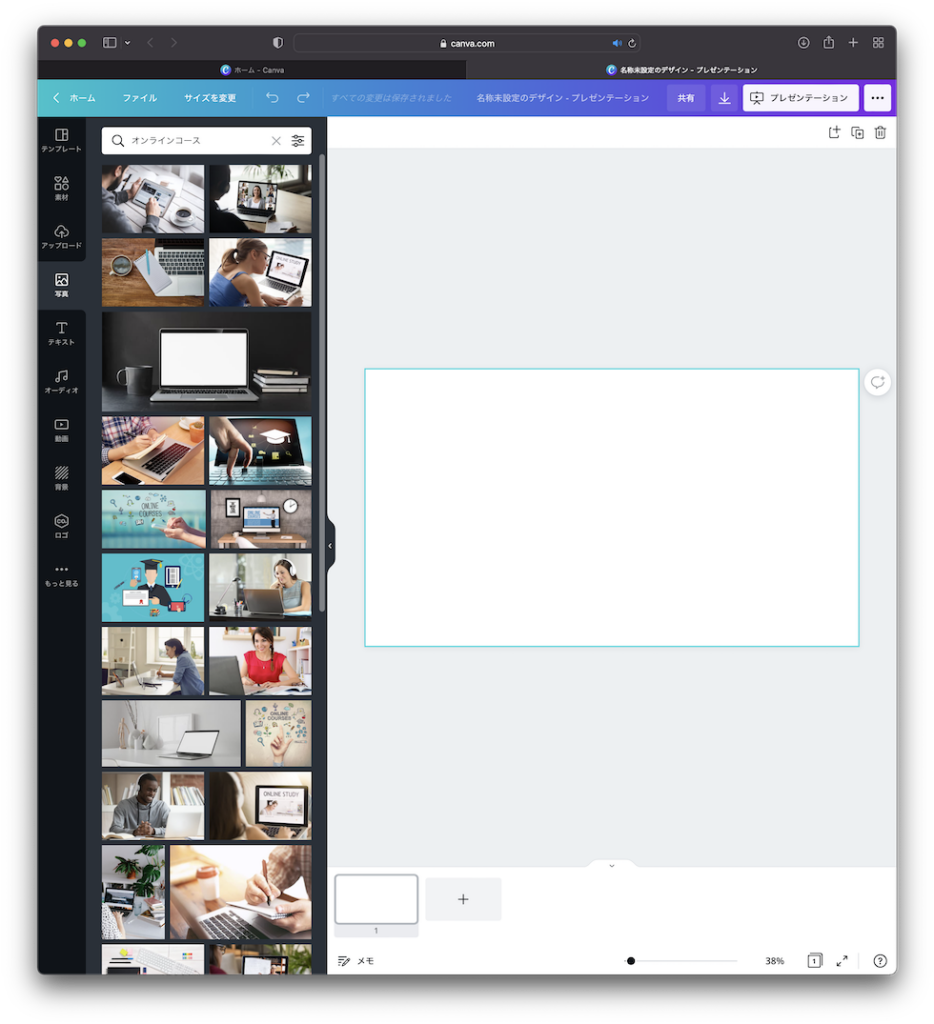Open search filter options icon
This screenshot has width=934, height=1024.
[x=298, y=141]
